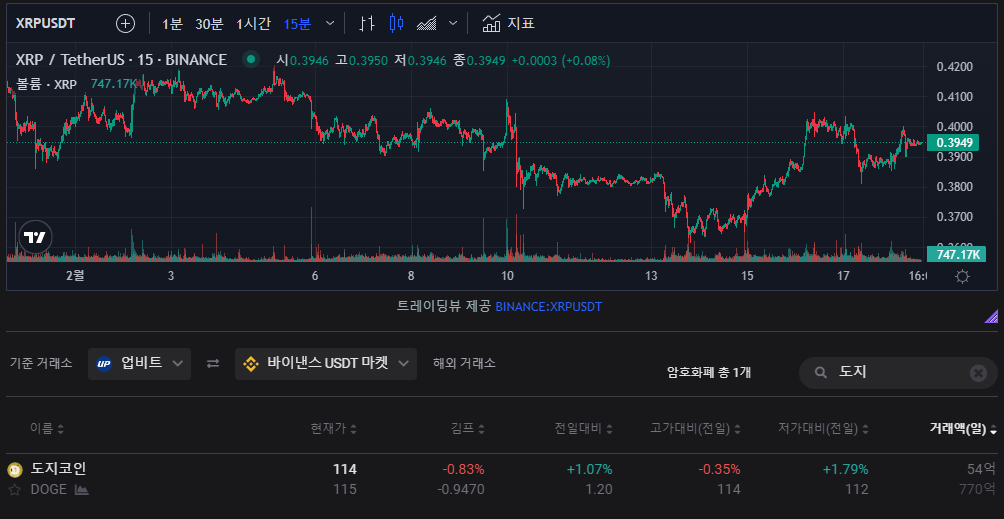This screenshot has height=519, width=1004.
Task: Select the 15분 timeframe
Action: click(297, 24)
